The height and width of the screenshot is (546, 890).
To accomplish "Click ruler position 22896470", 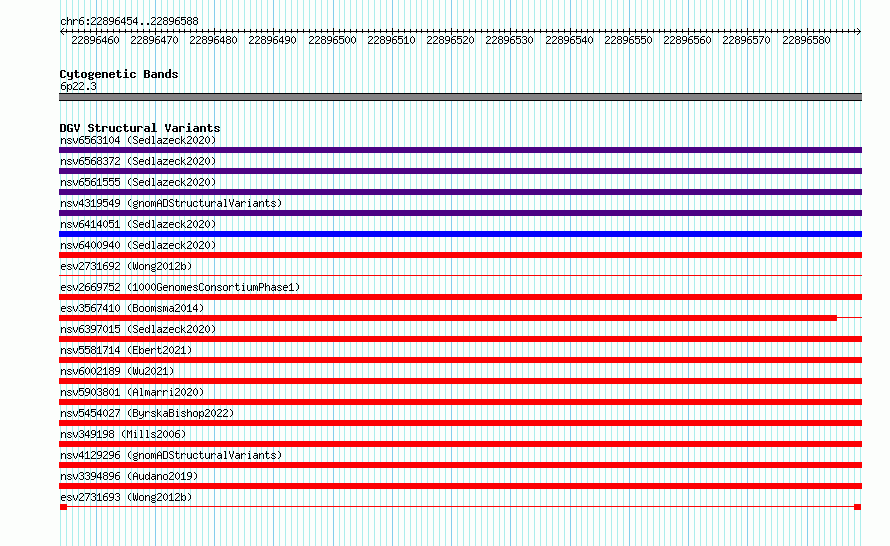I will point(154,40).
